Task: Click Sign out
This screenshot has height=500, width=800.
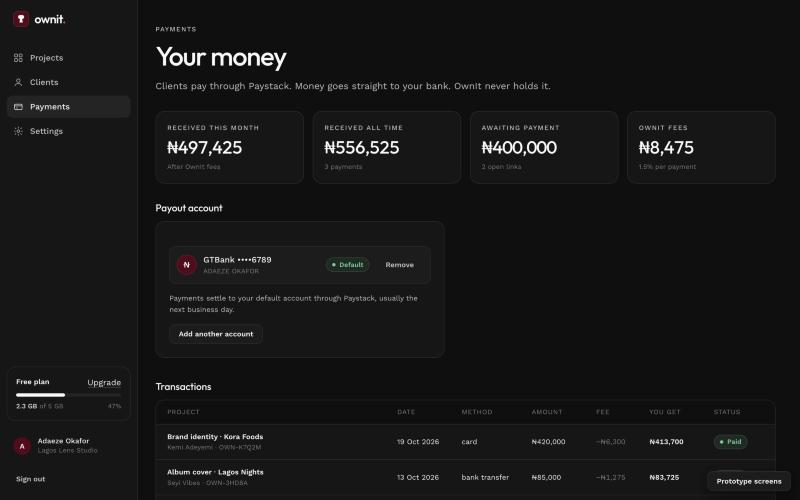Action: pyautogui.click(x=31, y=479)
